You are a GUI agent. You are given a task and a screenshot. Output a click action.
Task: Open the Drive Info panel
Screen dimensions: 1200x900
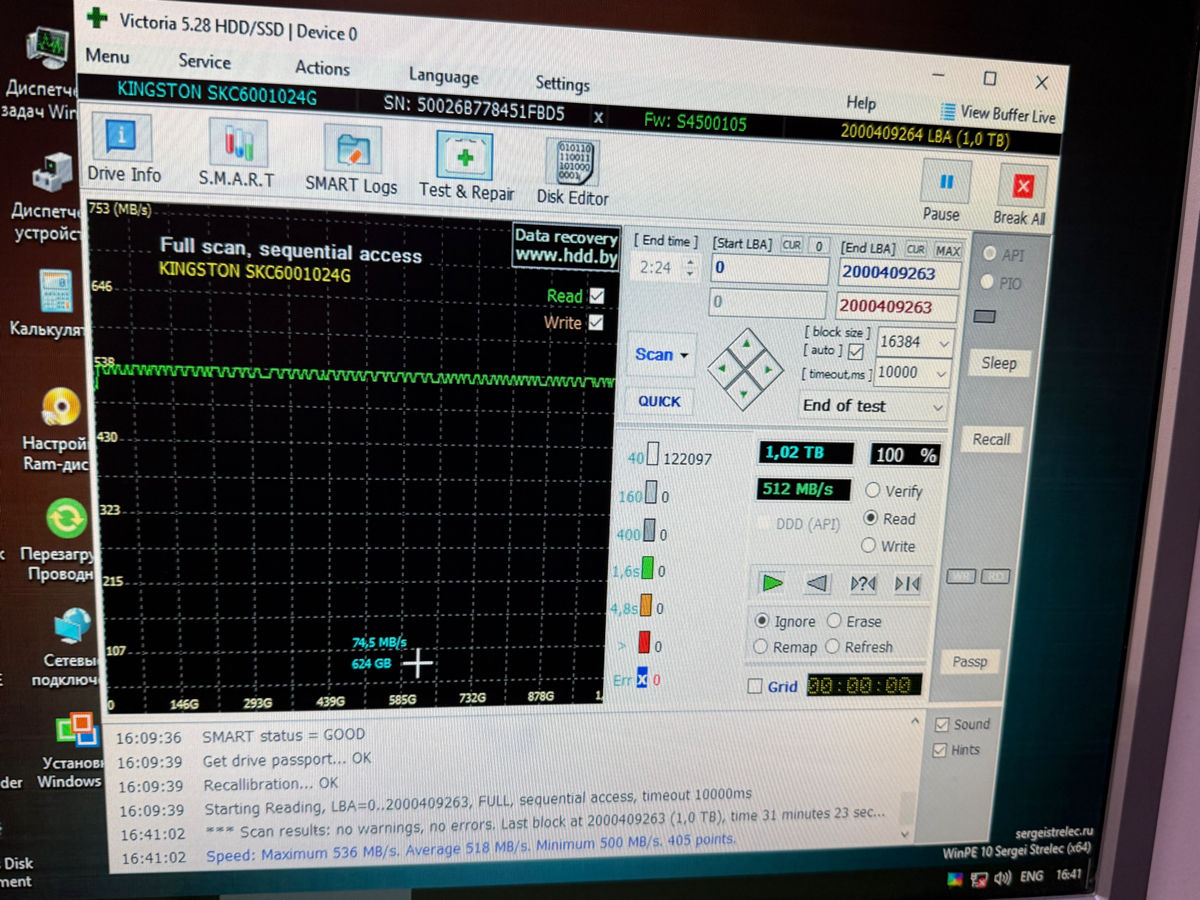click(122, 147)
